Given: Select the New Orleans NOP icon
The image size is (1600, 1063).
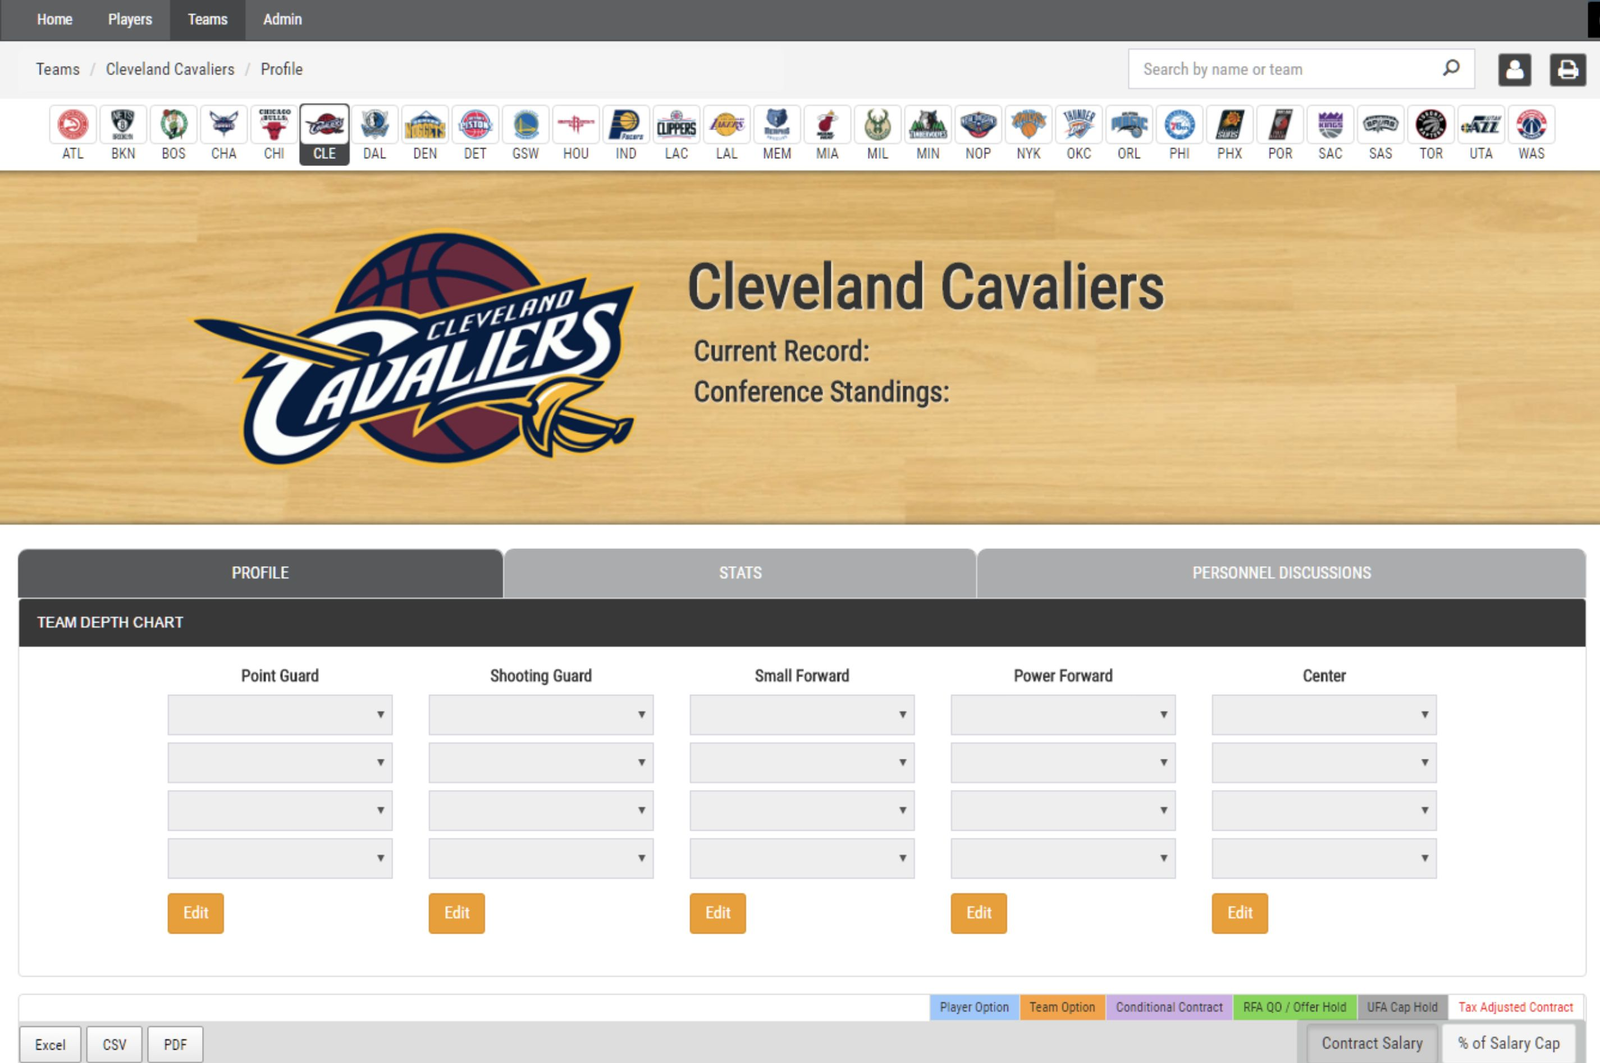Looking at the screenshot, I should [x=978, y=134].
